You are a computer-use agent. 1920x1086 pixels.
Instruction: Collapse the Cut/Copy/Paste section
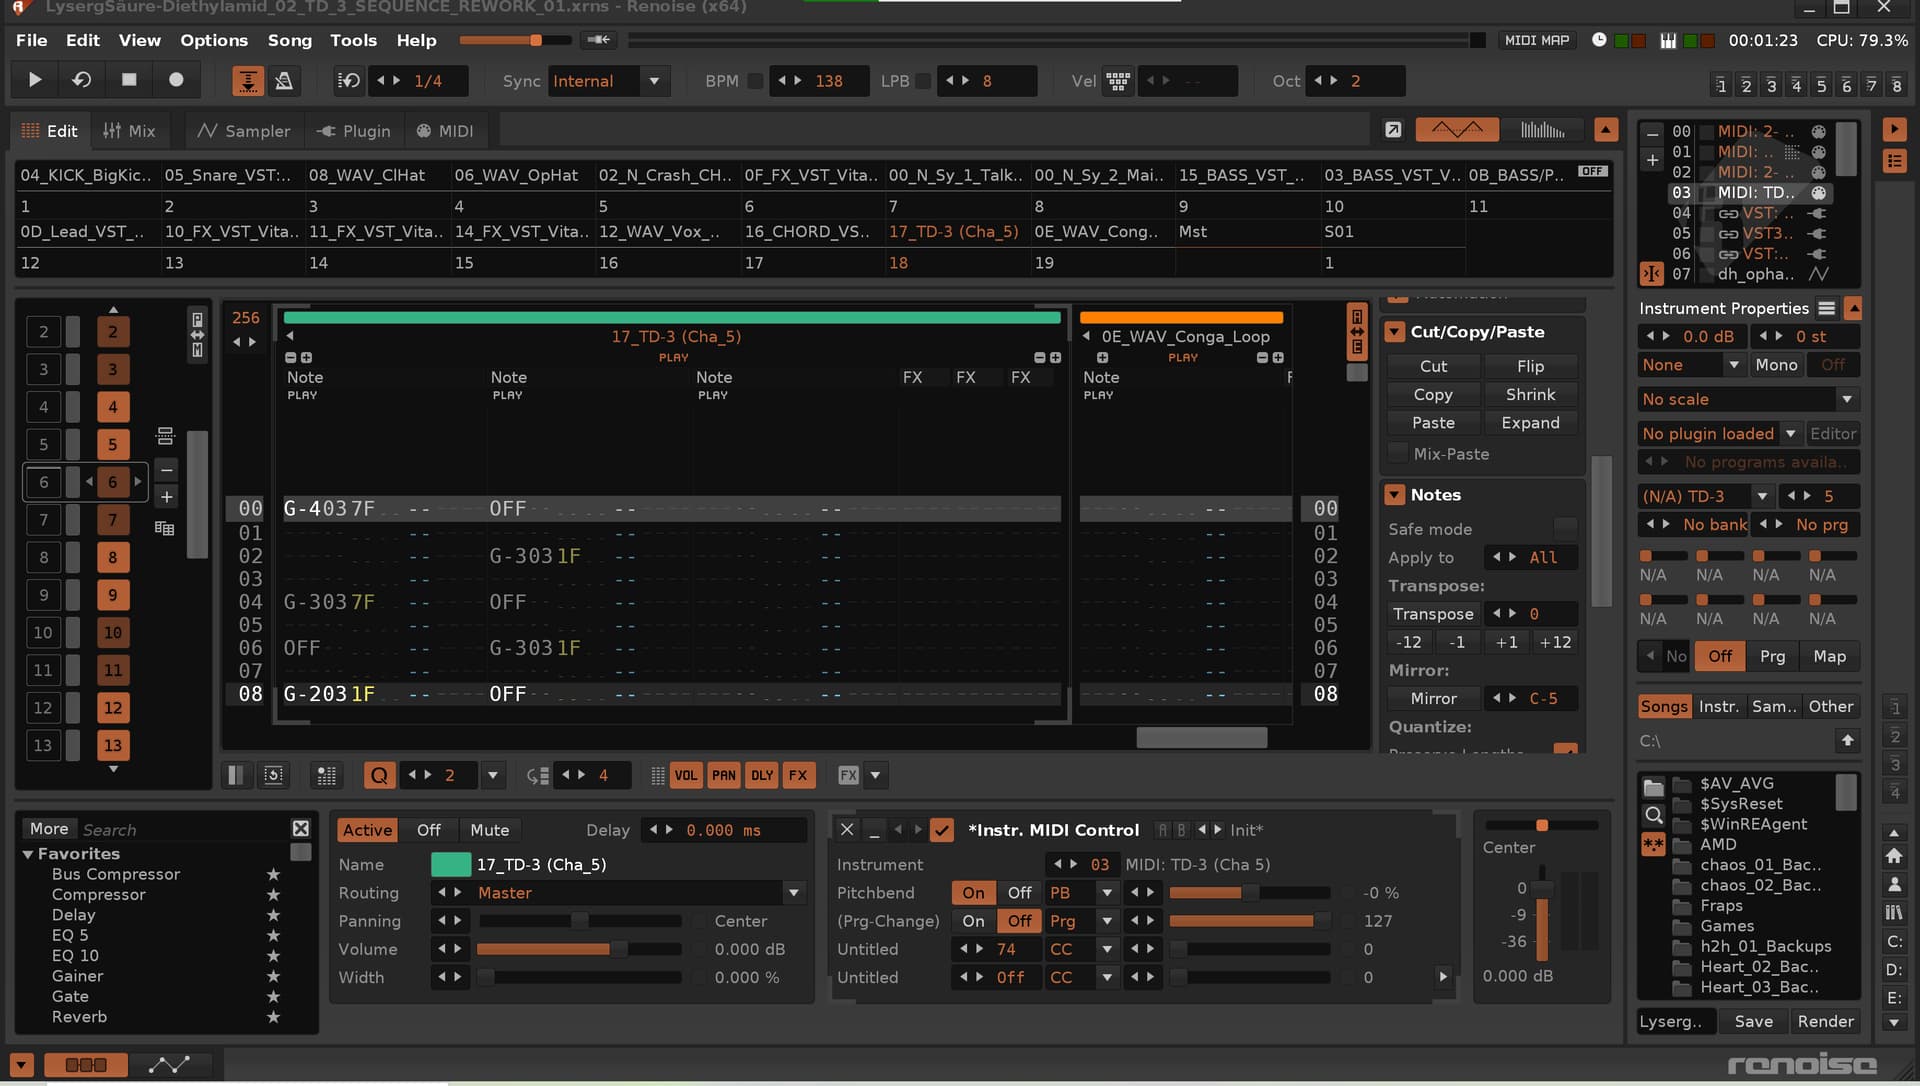(x=1395, y=332)
